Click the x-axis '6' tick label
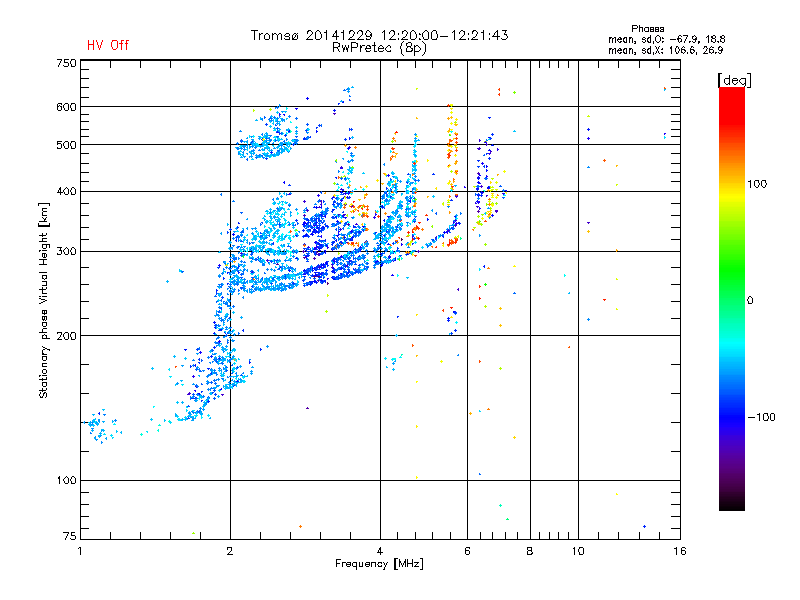 click(467, 551)
